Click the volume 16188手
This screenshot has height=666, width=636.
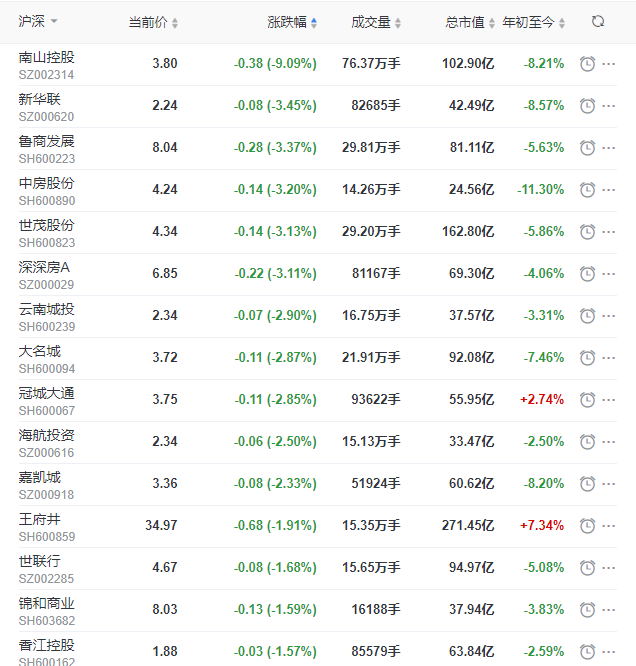pyautogui.click(x=376, y=610)
